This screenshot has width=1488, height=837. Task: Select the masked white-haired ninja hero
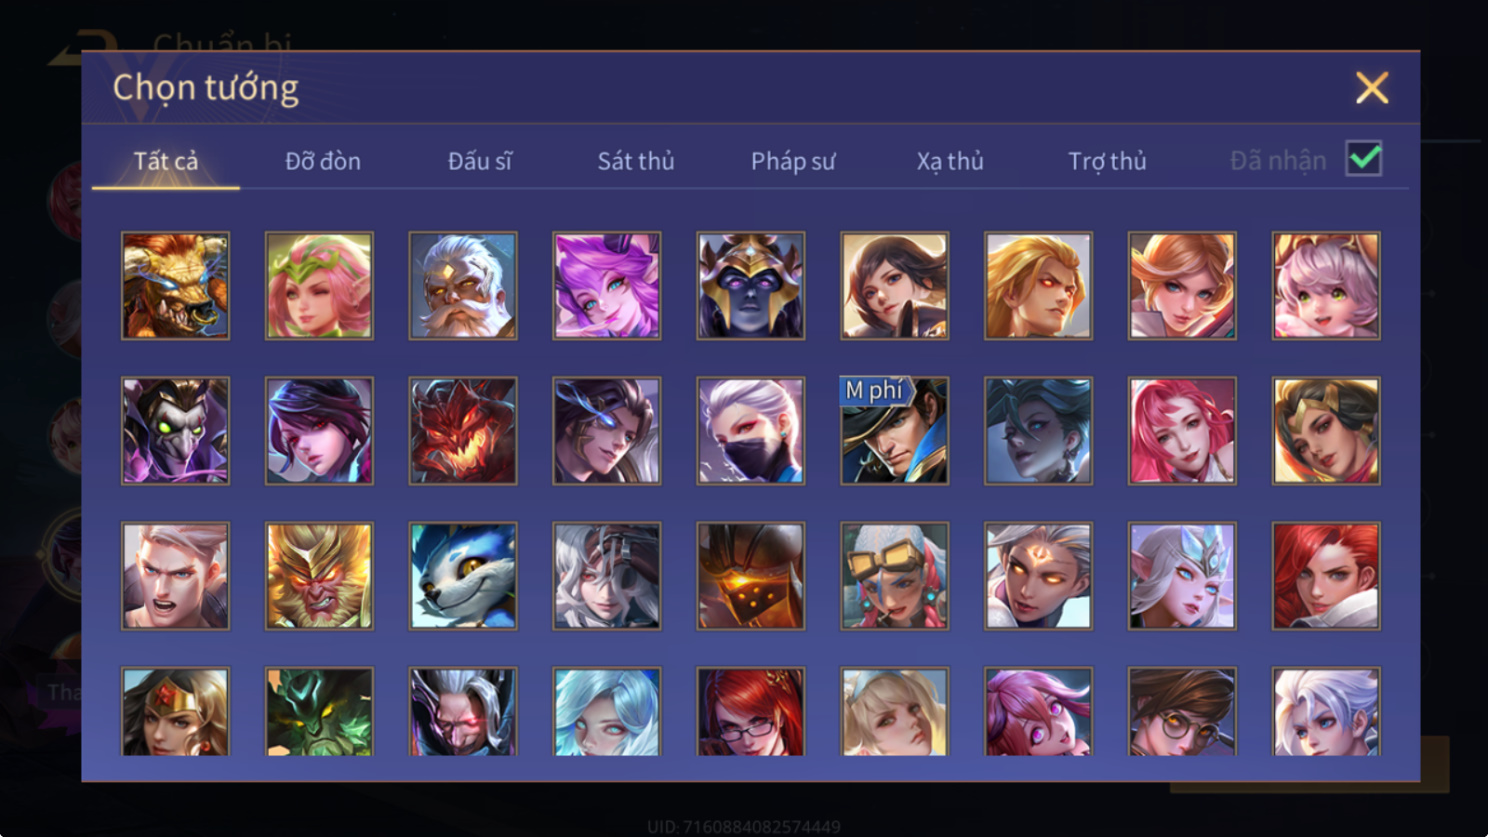pos(751,431)
